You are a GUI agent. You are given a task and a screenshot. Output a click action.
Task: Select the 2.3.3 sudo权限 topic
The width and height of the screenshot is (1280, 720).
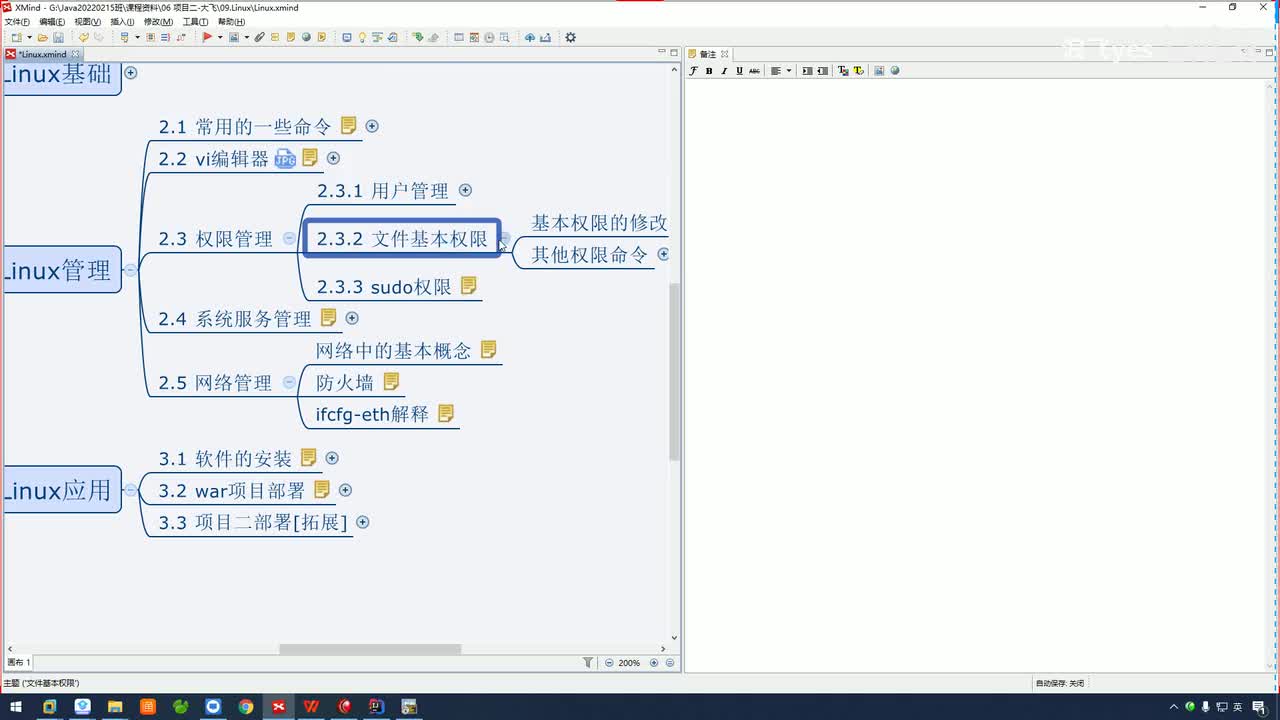click(384, 287)
